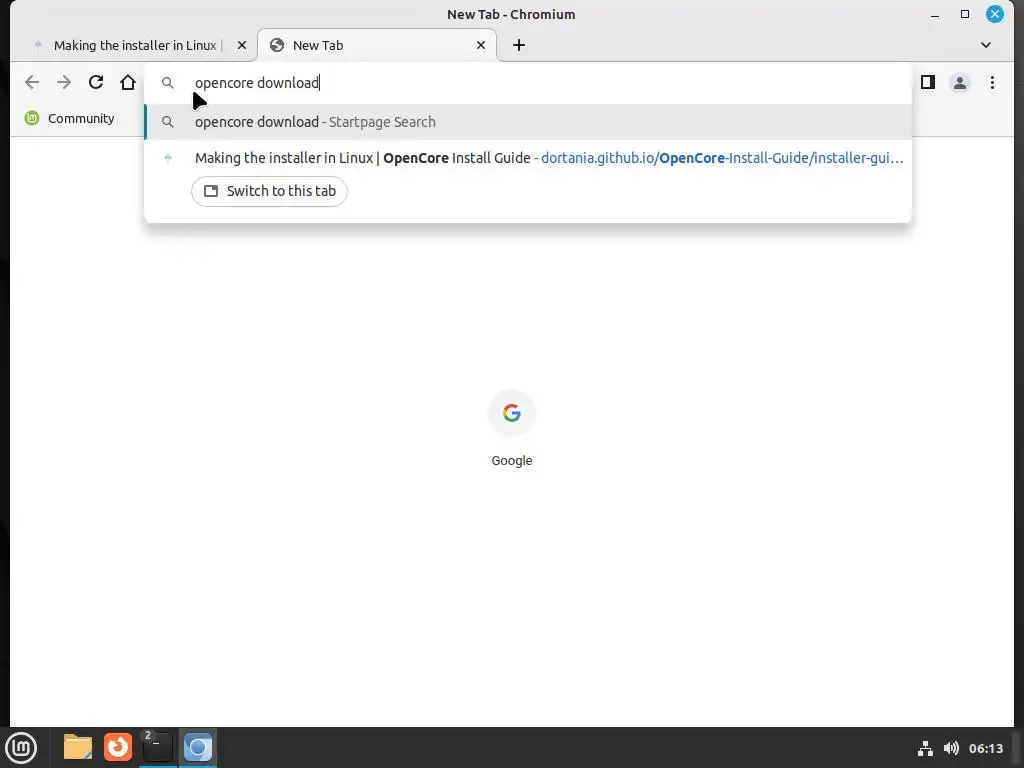Open a new tab with the plus button

519,45
